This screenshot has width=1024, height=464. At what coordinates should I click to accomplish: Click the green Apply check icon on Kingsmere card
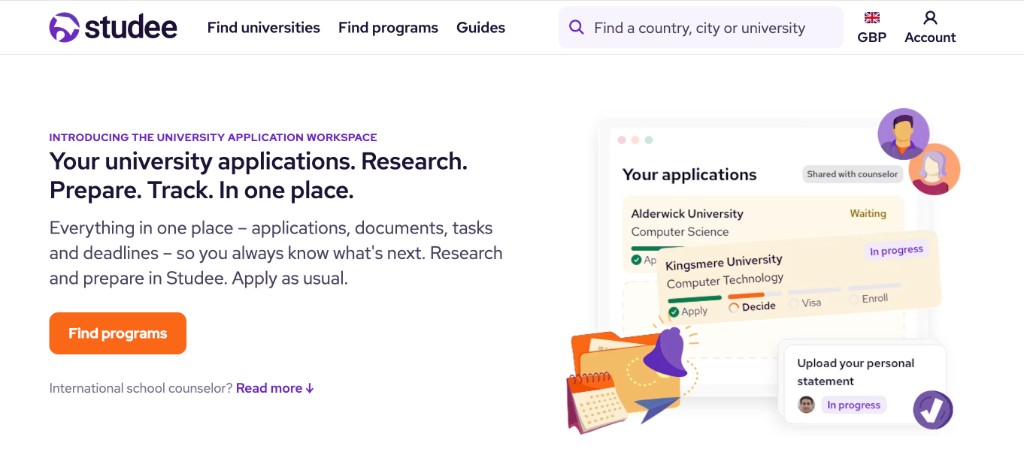point(673,312)
